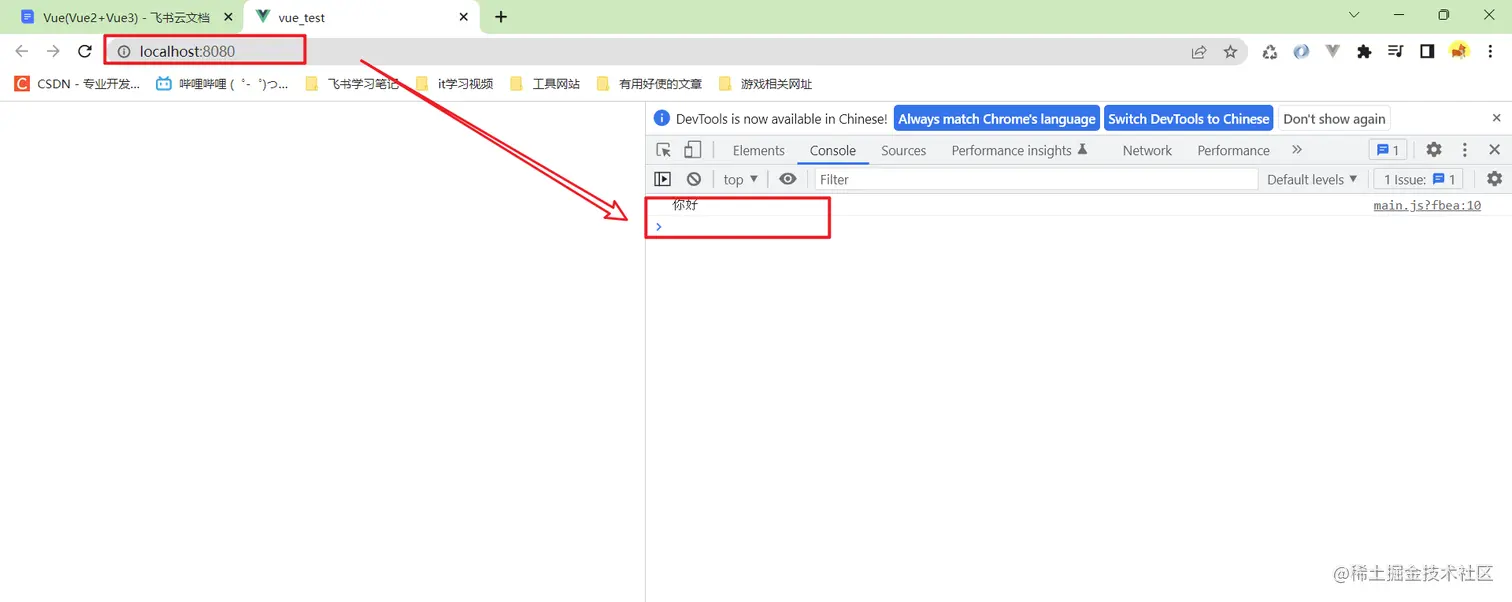Open DevTools settings gear icon
The height and width of the screenshot is (602, 1512).
[1434, 149]
